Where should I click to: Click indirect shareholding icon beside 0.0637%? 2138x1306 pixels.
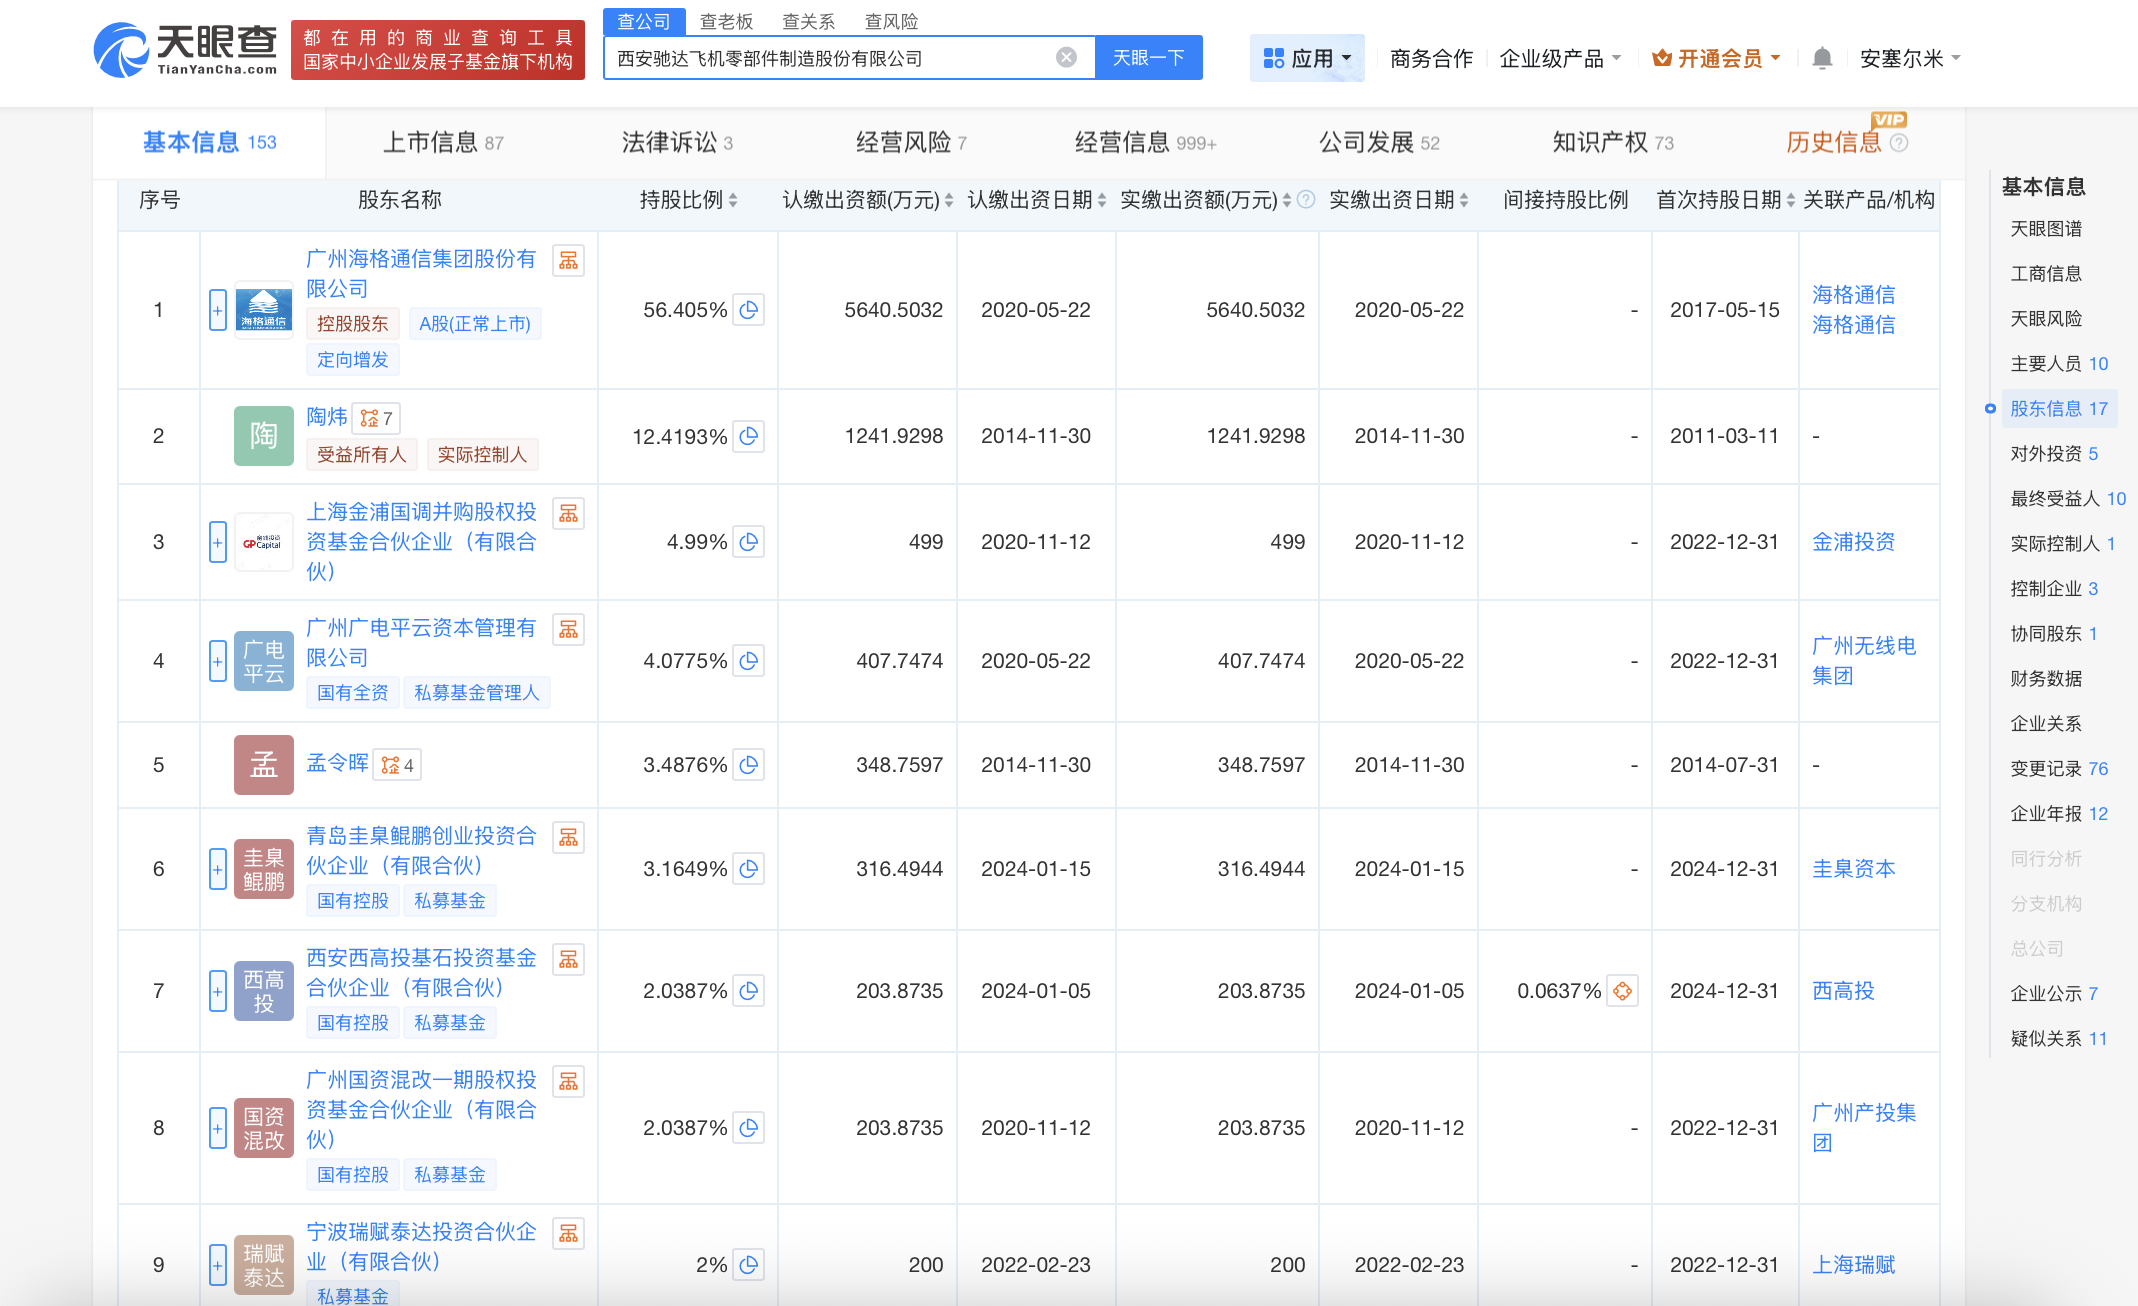1622,991
